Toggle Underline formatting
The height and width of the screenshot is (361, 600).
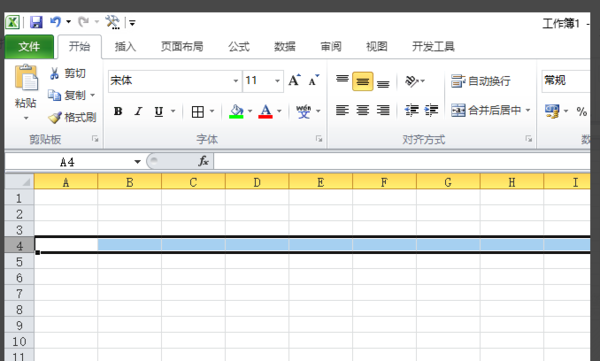[158, 111]
